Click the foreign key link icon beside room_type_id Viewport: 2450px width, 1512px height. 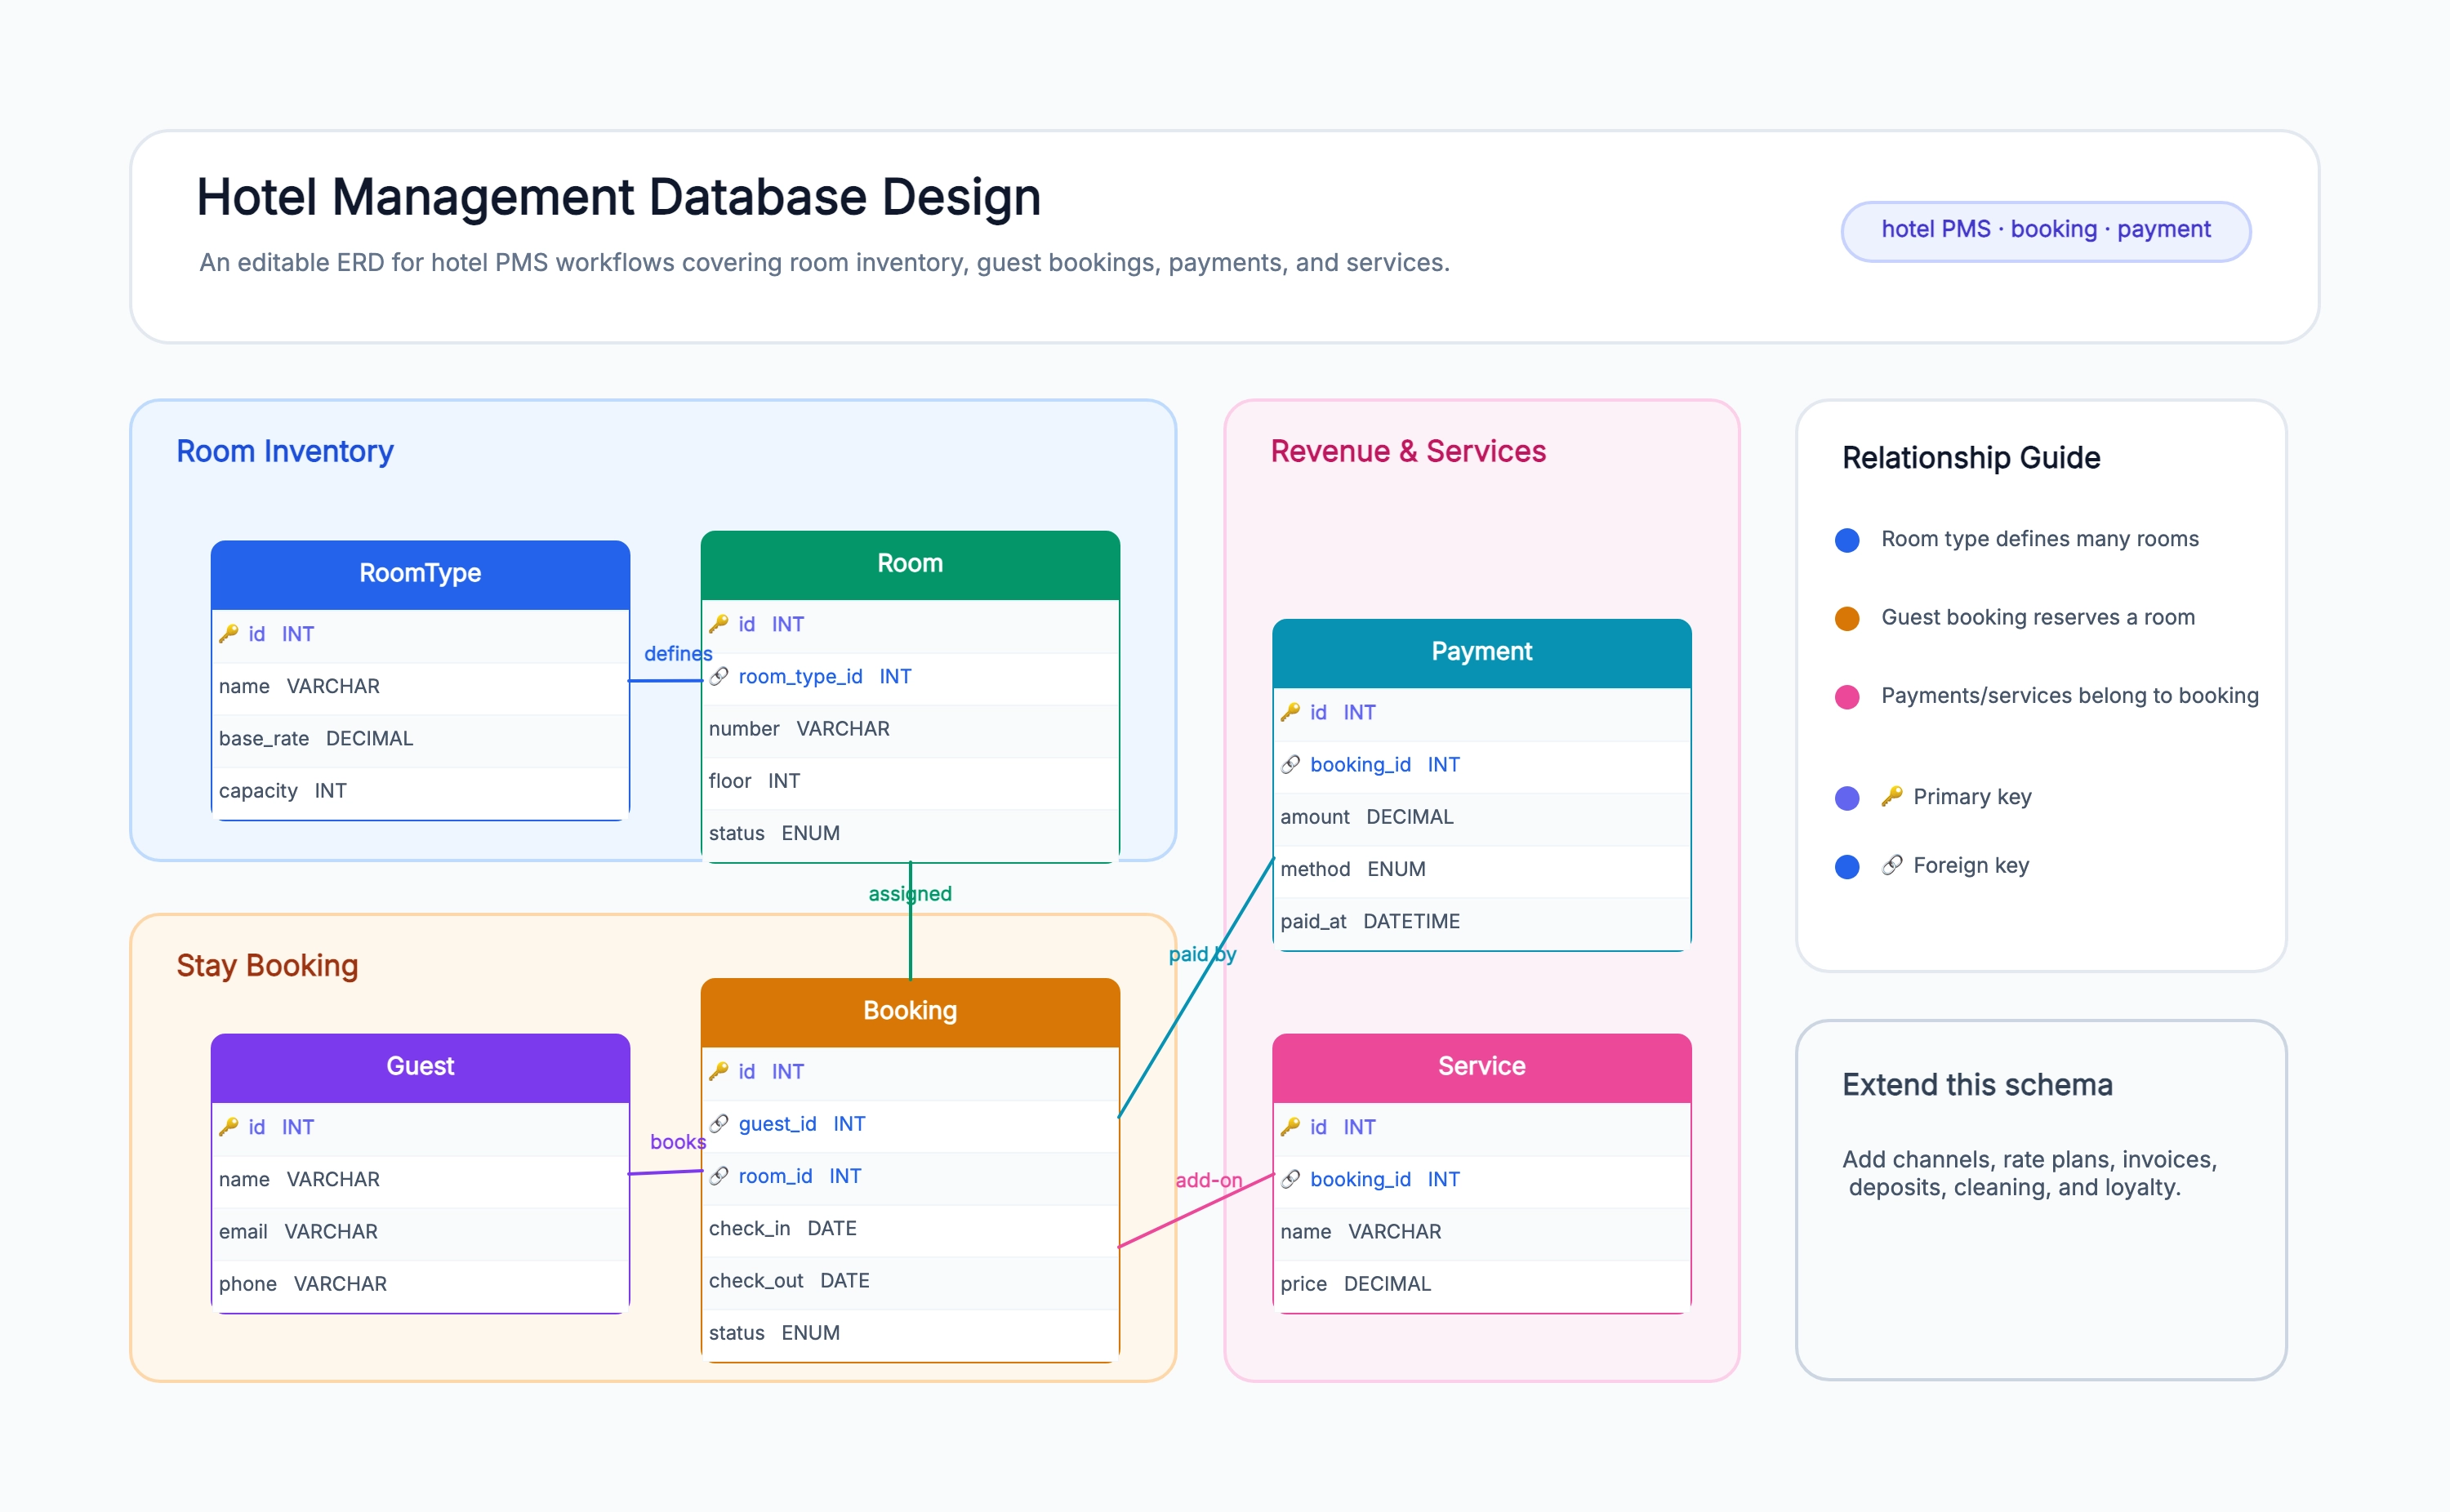point(718,676)
